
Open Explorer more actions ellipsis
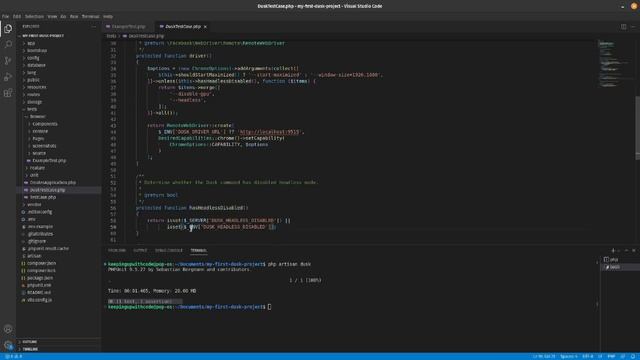click(93, 27)
